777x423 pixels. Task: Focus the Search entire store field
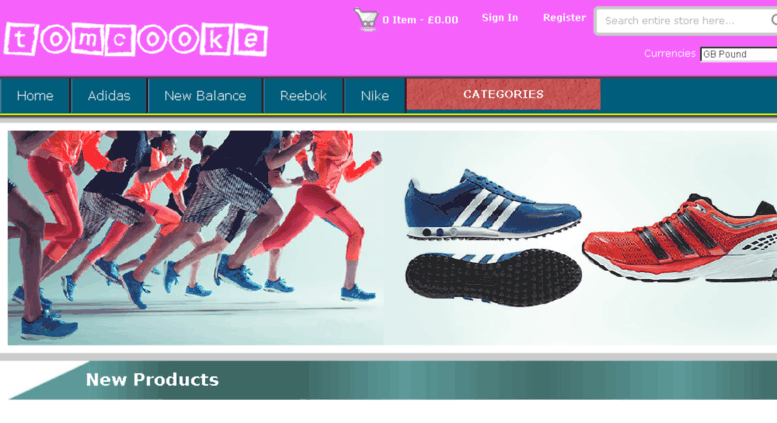click(x=684, y=21)
